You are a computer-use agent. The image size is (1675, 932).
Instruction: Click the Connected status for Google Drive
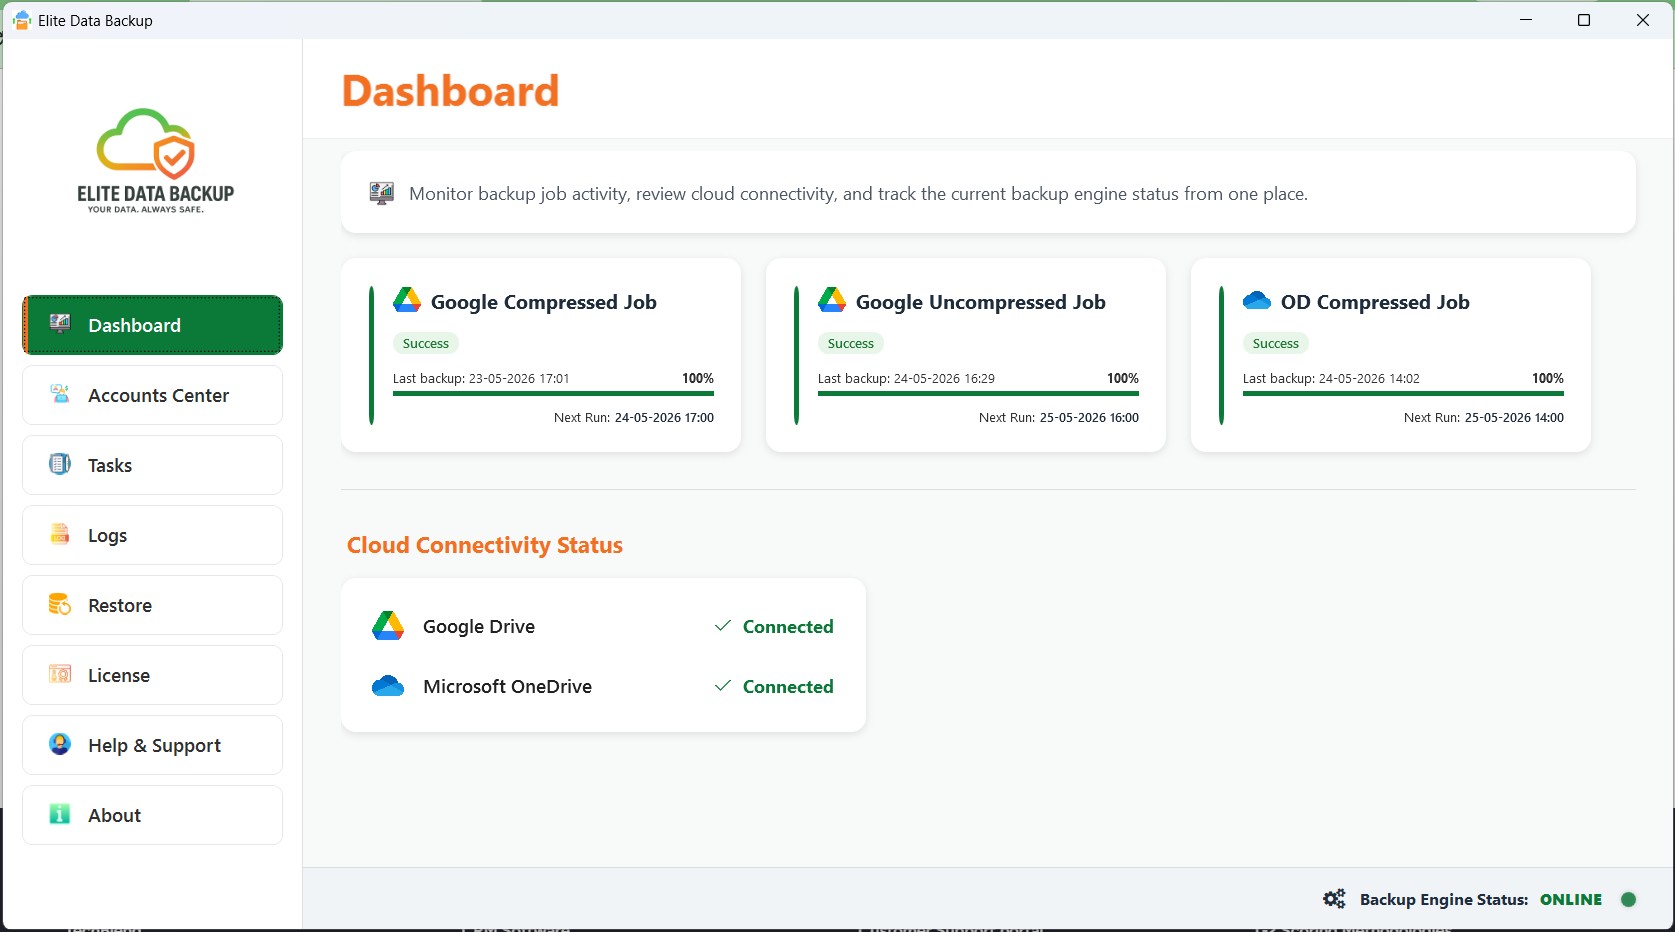[788, 626]
